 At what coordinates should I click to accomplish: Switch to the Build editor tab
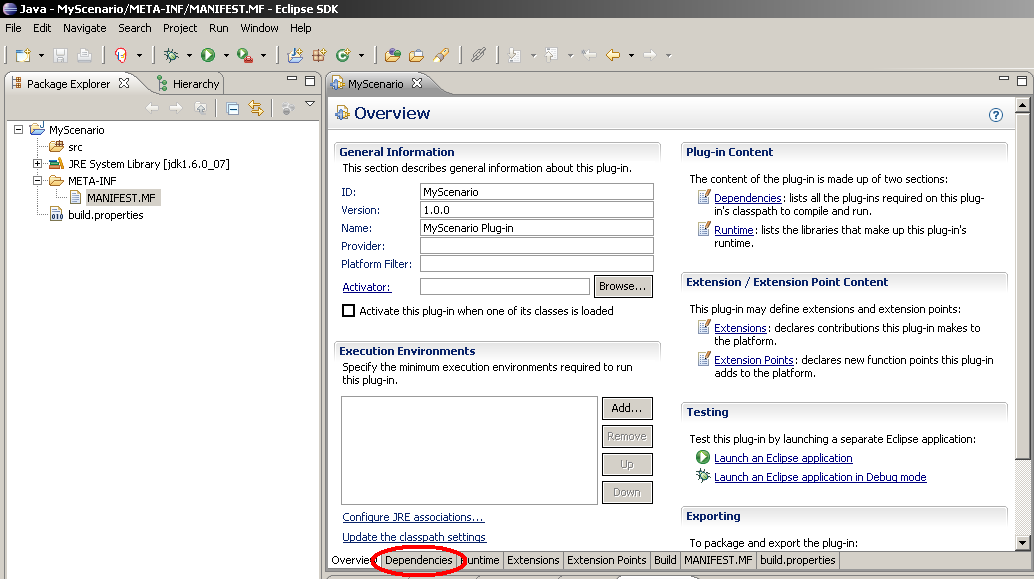click(x=665, y=560)
